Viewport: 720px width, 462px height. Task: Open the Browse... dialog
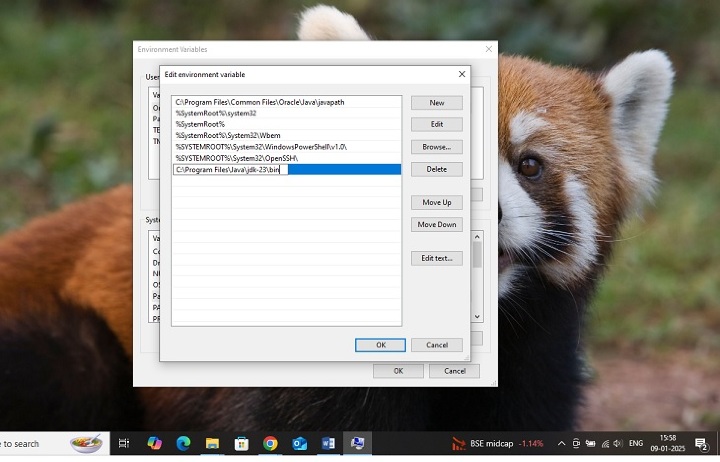437,147
